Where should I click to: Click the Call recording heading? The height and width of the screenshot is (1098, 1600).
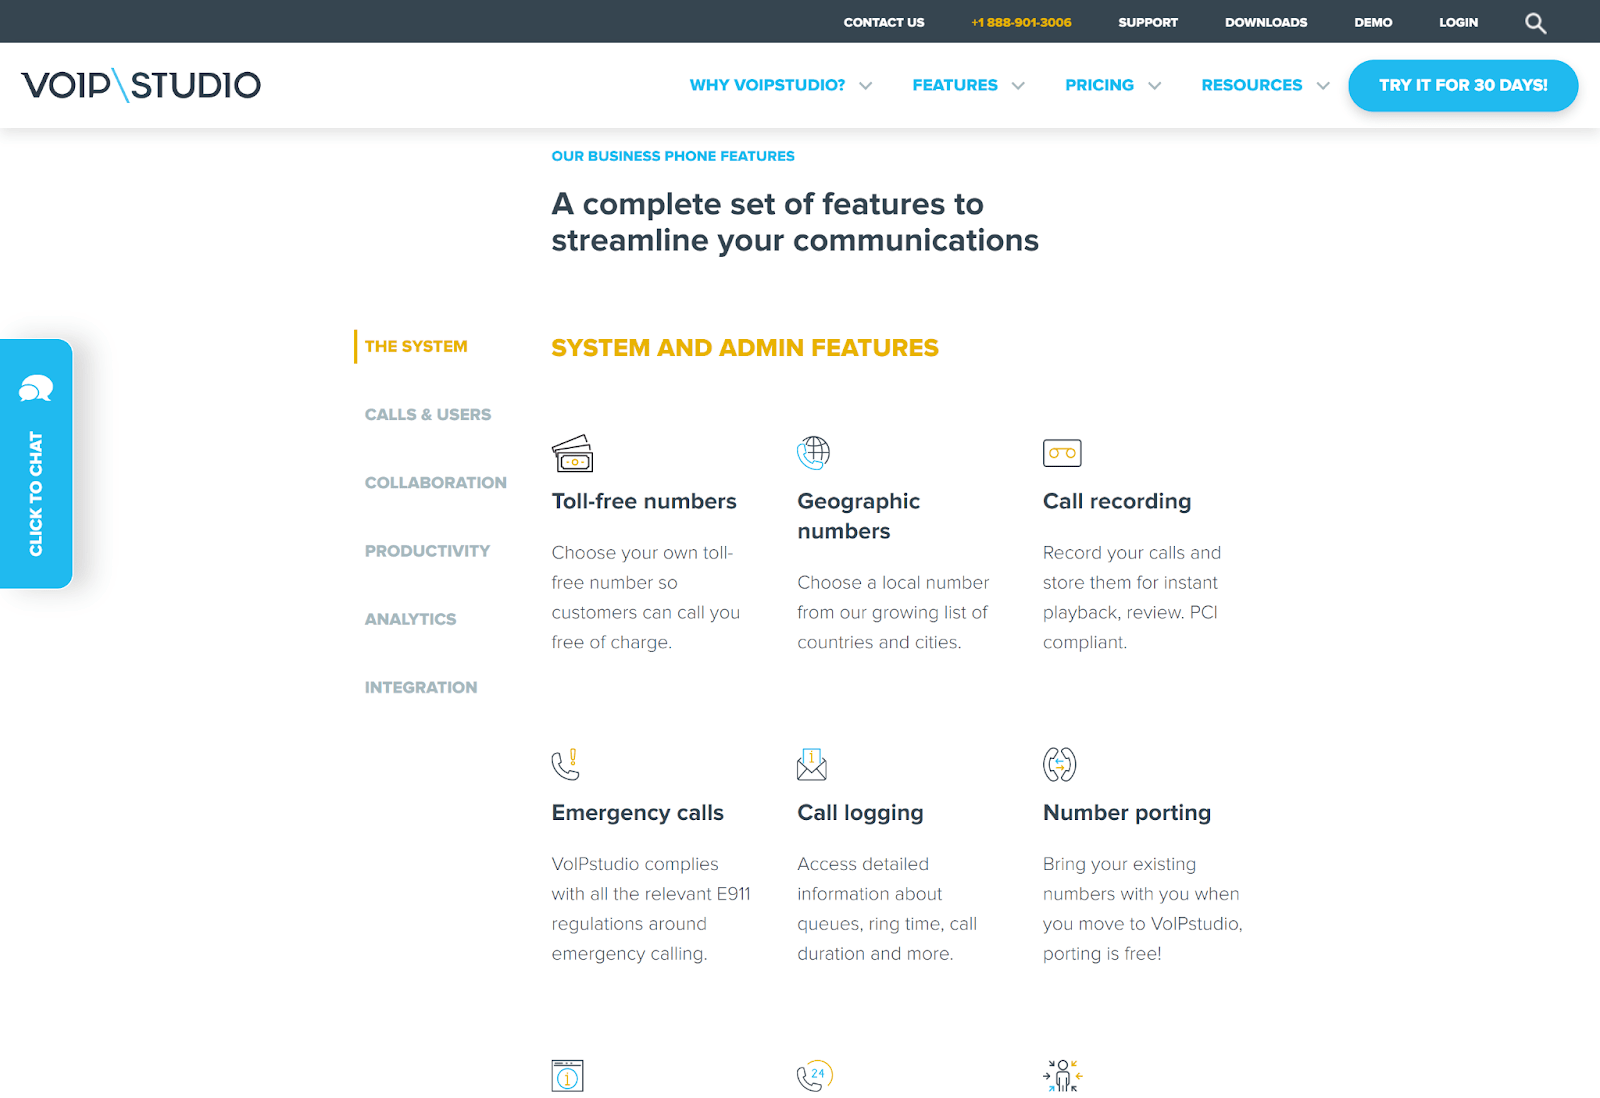(x=1117, y=501)
